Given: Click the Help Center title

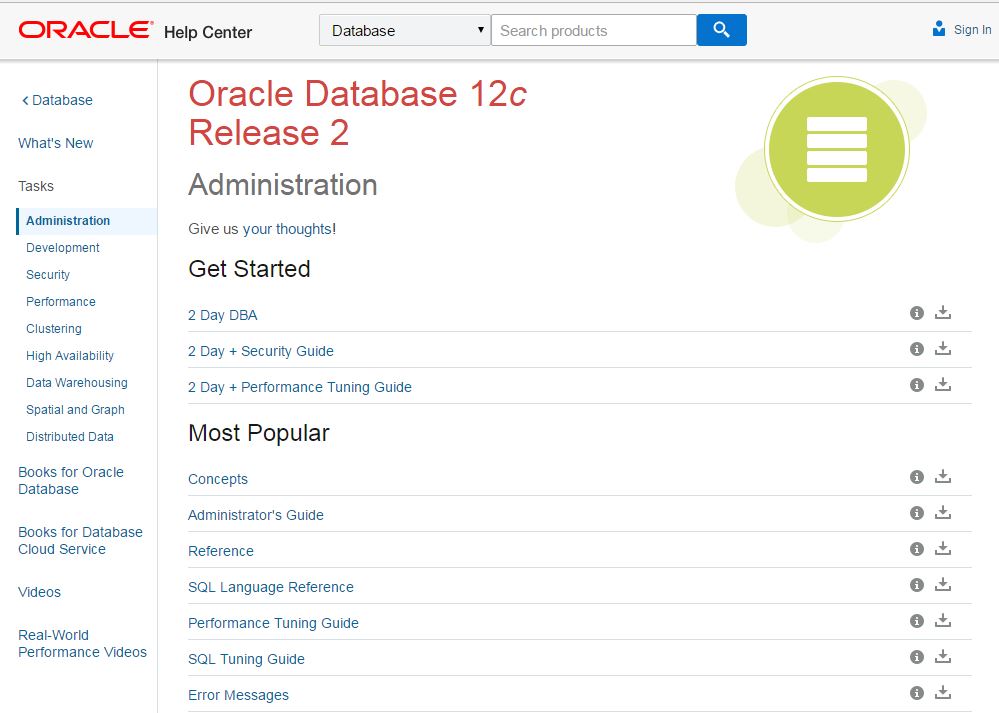Looking at the screenshot, I should [x=208, y=32].
